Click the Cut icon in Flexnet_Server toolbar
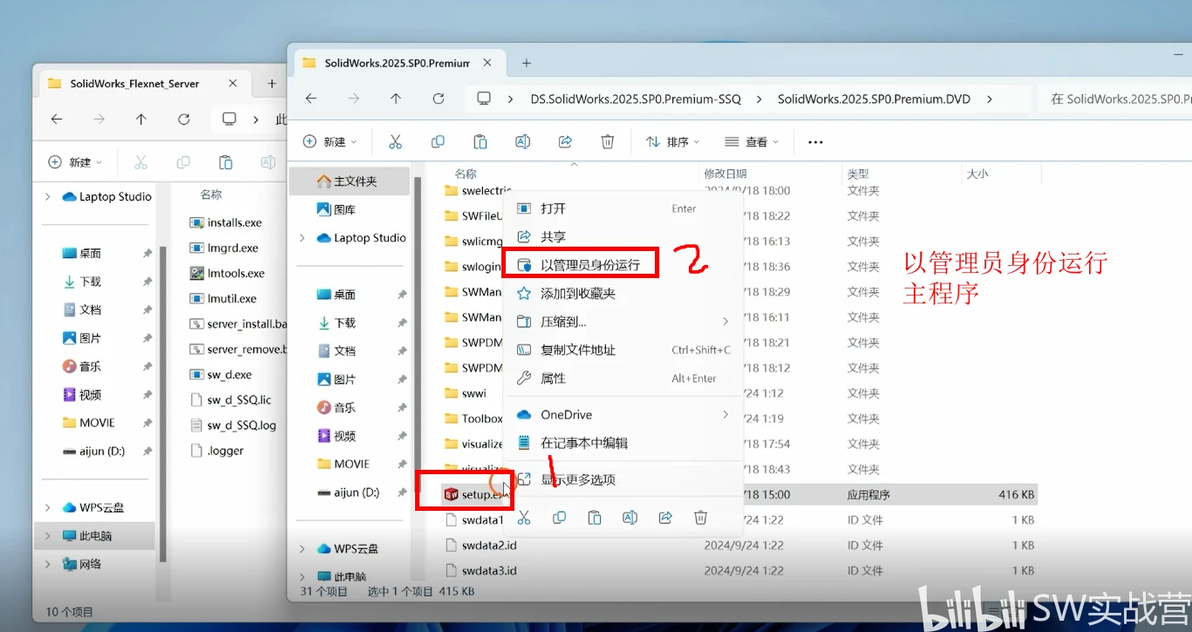The image size is (1192, 632). click(x=141, y=162)
